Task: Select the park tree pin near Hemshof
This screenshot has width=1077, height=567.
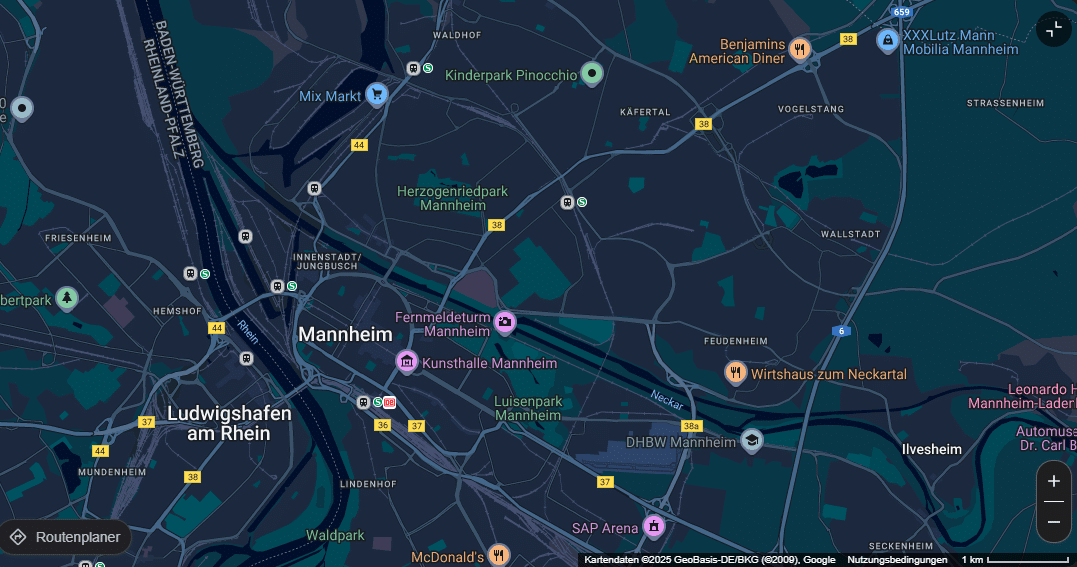Action: 67,298
